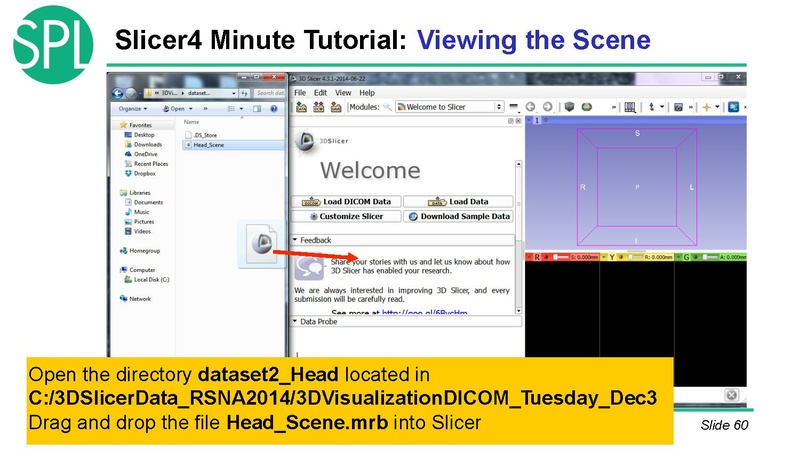Open Dropbox in Explorer Favorites
The image size is (800, 450).
140,173
